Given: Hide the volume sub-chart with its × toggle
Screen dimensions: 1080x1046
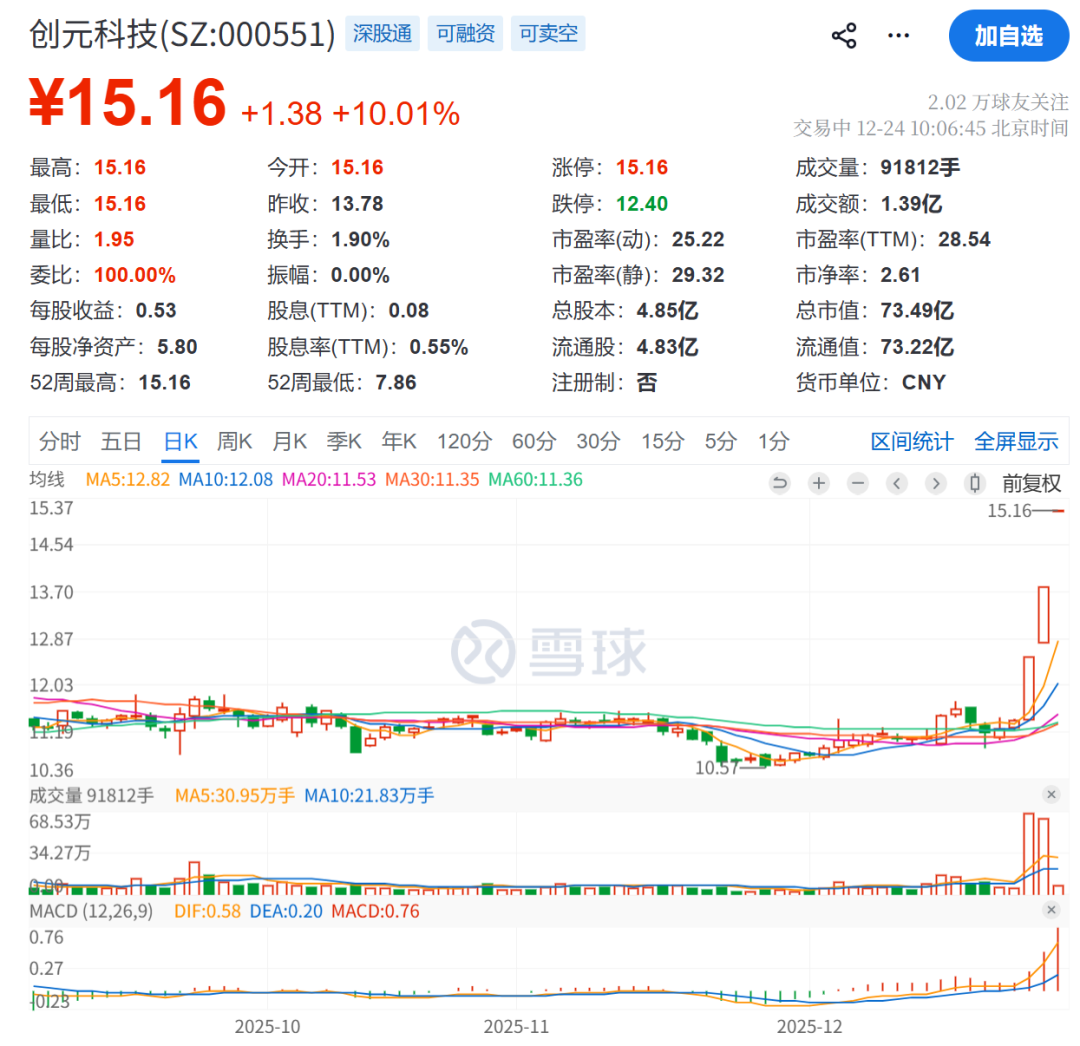Looking at the screenshot, I should pyautogui.click(x=1051, y=794).
